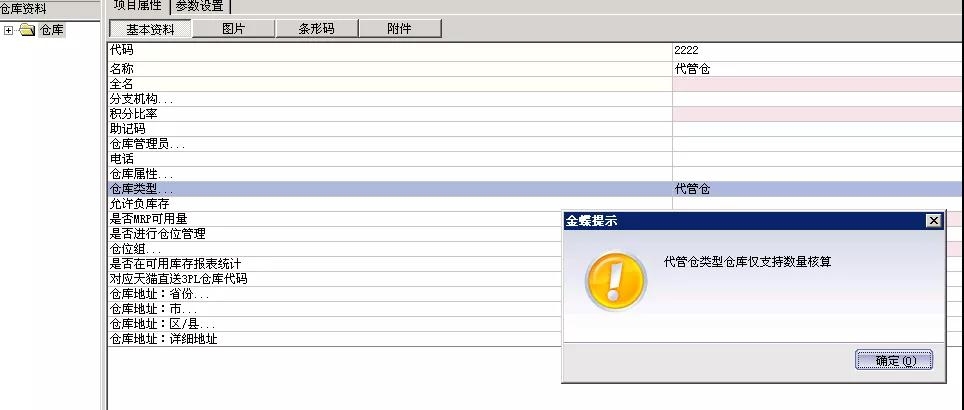Expand the 仓库 tree node
Viewport: 964px width, 410px height.
(9, 30)
